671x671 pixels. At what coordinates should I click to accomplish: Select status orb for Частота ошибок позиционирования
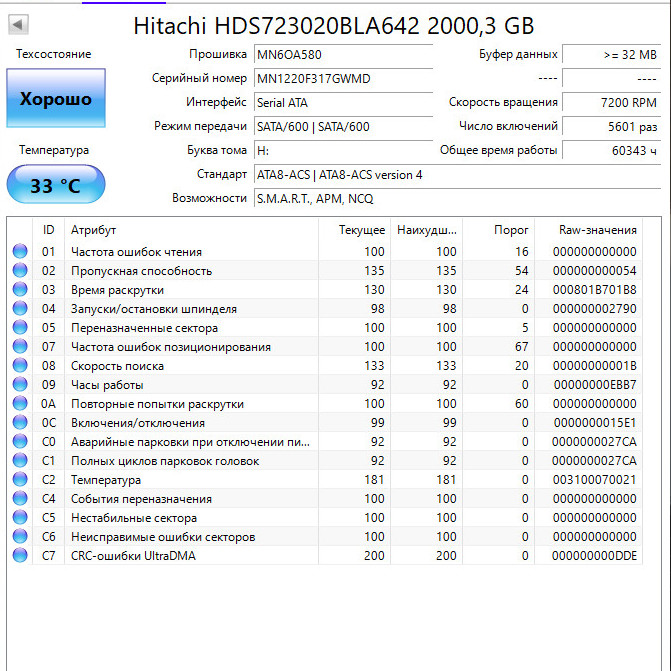[20, 346]
